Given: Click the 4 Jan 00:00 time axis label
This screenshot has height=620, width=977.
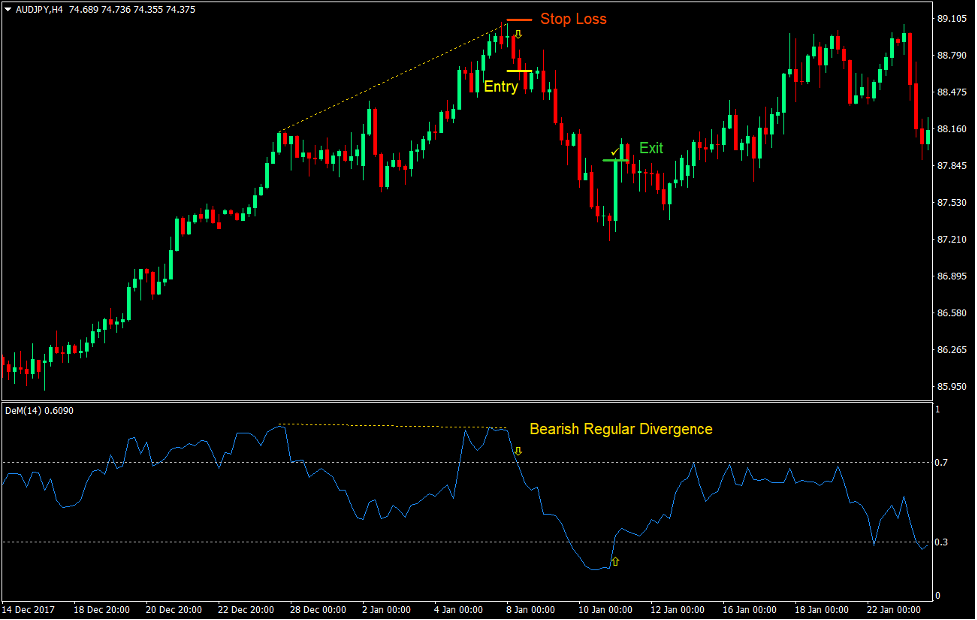Looking at the screenshot, I should (459, 610).
